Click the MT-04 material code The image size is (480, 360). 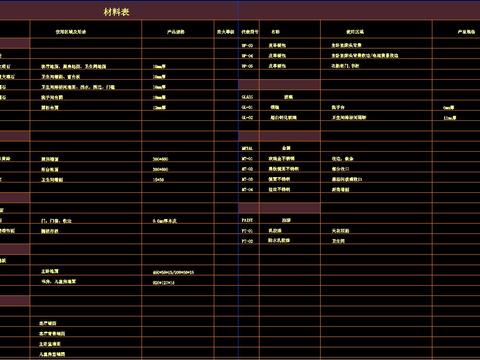(247, 190)
